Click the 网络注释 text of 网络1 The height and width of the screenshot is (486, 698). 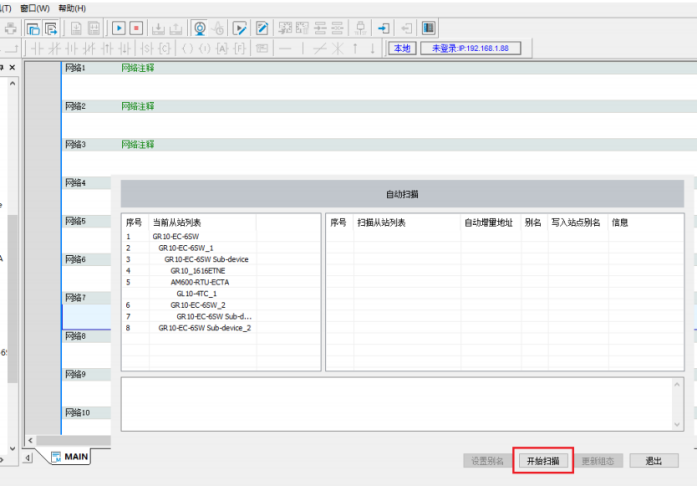(x=138, y=68)
